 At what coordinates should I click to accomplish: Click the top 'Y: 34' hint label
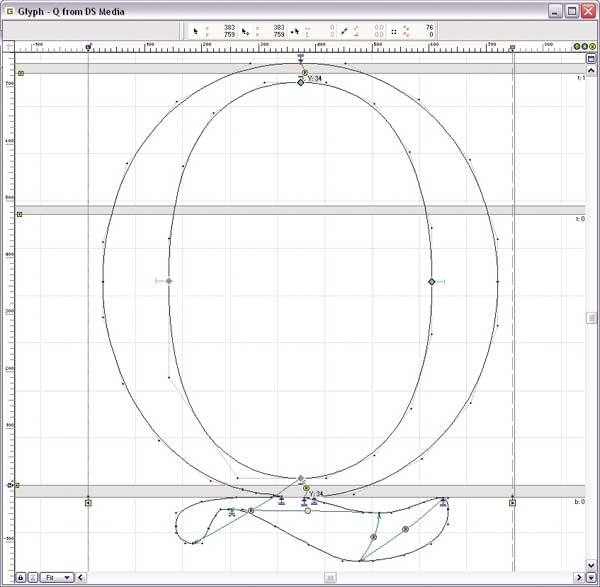coord(315,78)
